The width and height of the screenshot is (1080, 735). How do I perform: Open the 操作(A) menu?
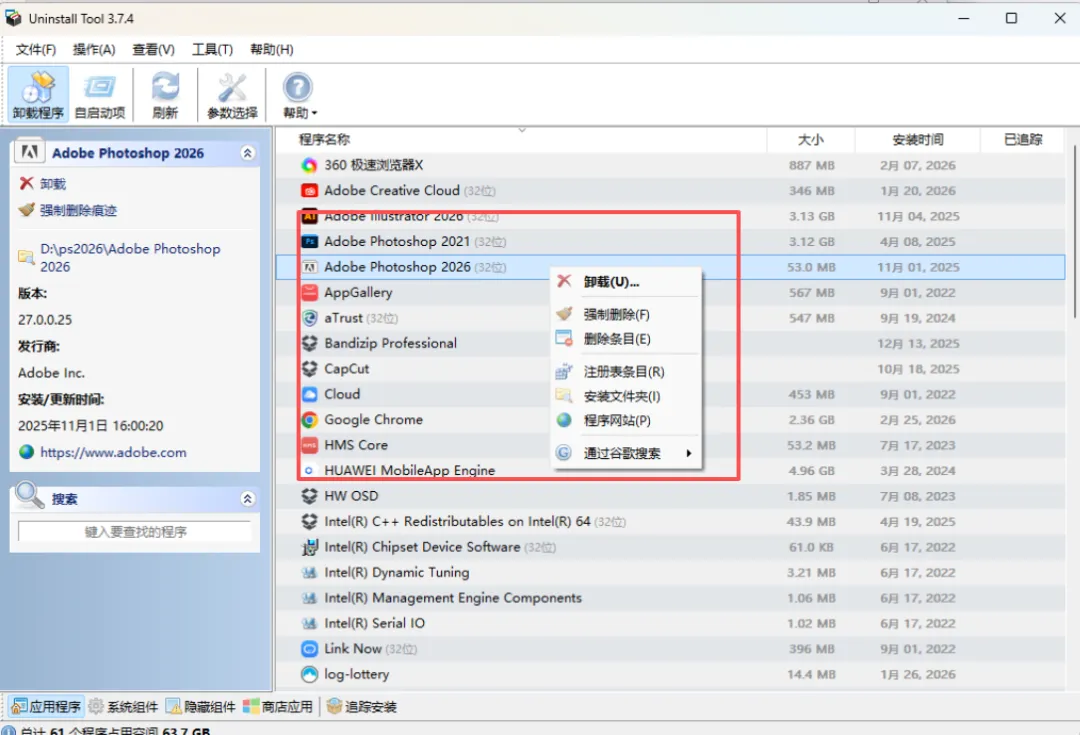pos(94,50)
